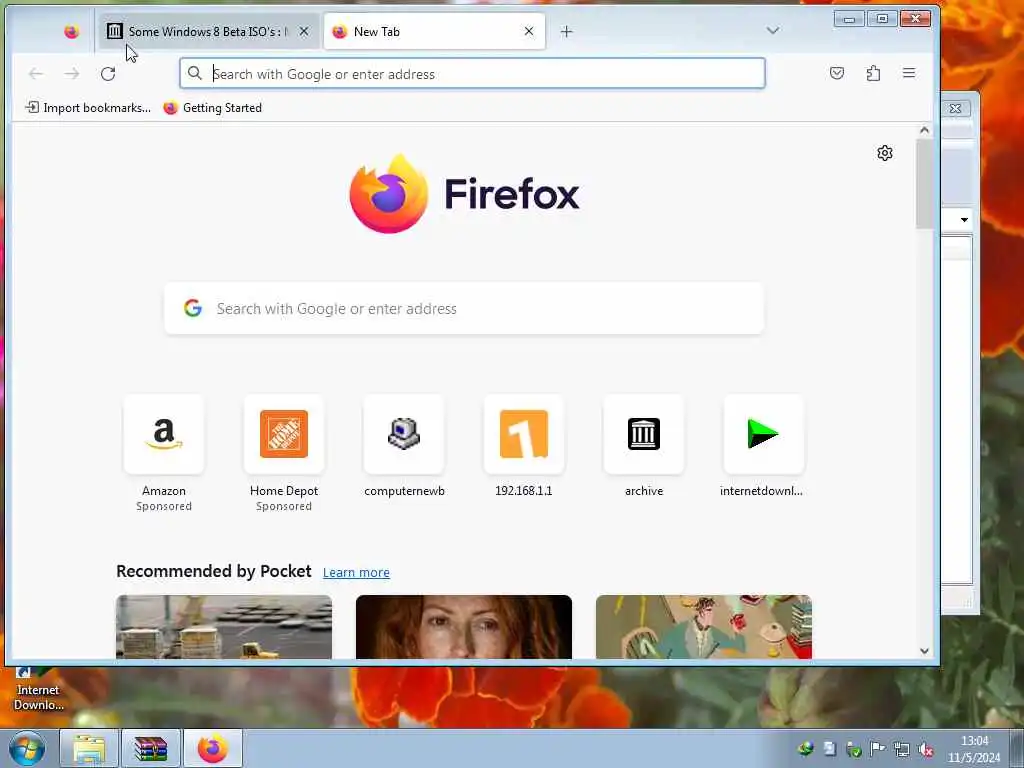Click the page scrollbar down arrow
The height and width of the screenshot is (768, 1024).
(924, 651)
